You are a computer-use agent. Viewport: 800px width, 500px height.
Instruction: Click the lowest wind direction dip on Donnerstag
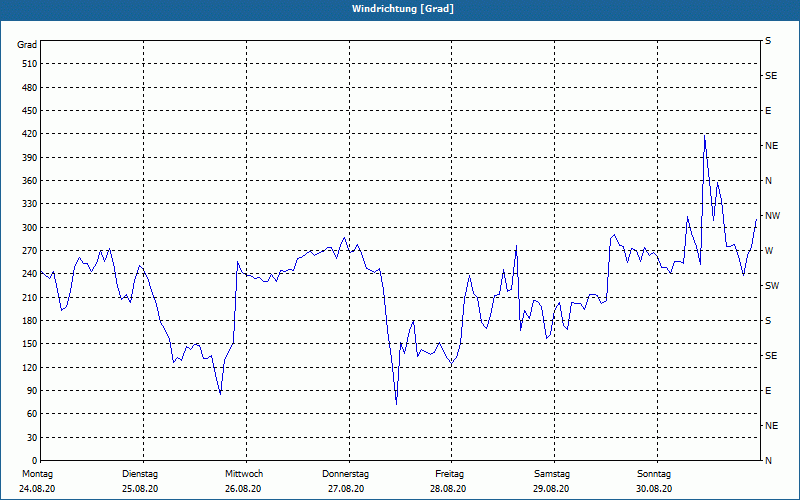(x=396, y=404)
